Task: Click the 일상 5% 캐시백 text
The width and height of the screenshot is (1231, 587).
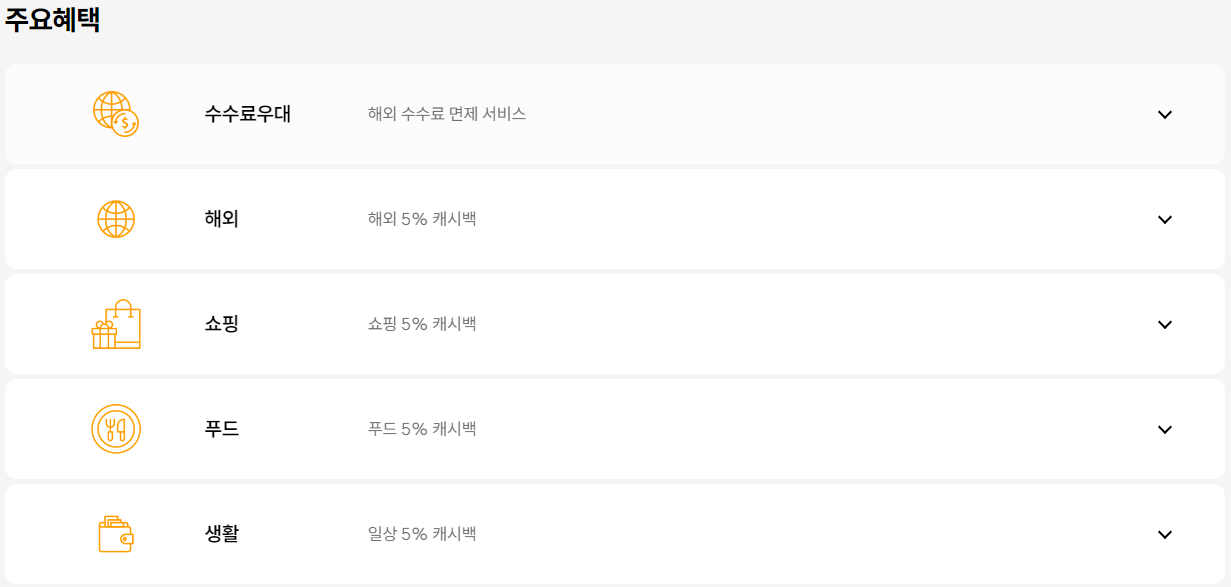Action: click(x=421, y=533)
